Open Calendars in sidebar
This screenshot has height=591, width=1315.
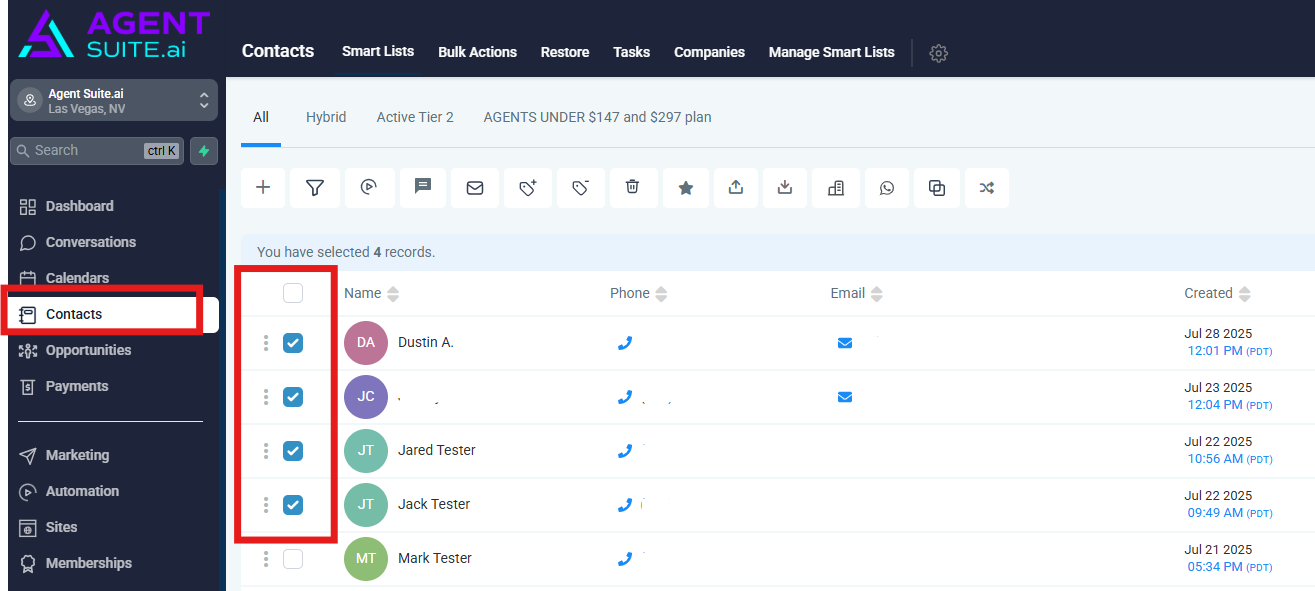coord(77,278)
